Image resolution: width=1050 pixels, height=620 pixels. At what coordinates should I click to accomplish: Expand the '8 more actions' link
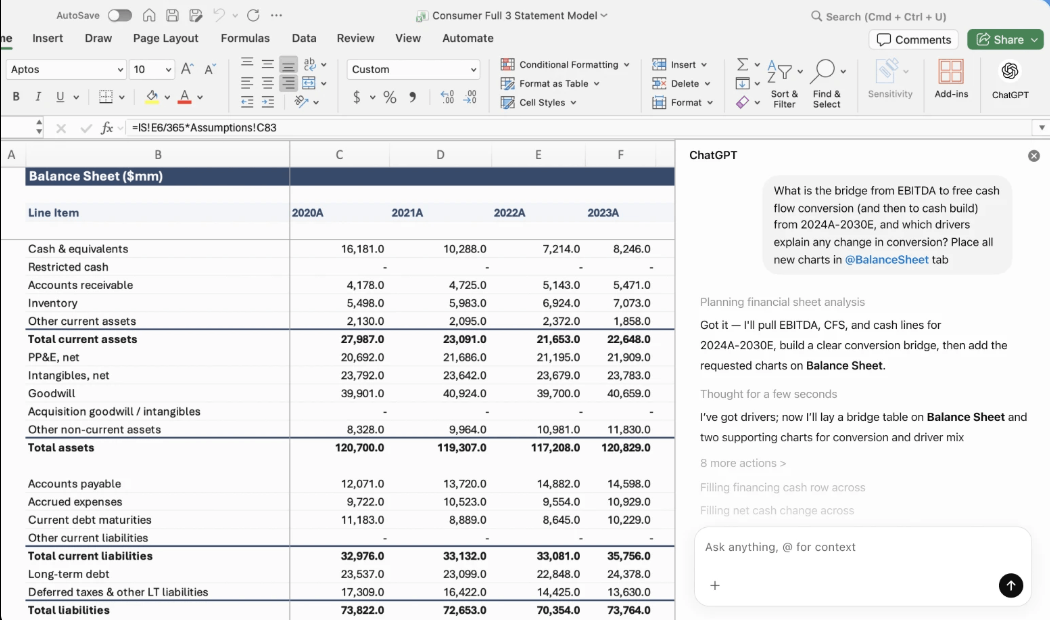pos(743,463)
